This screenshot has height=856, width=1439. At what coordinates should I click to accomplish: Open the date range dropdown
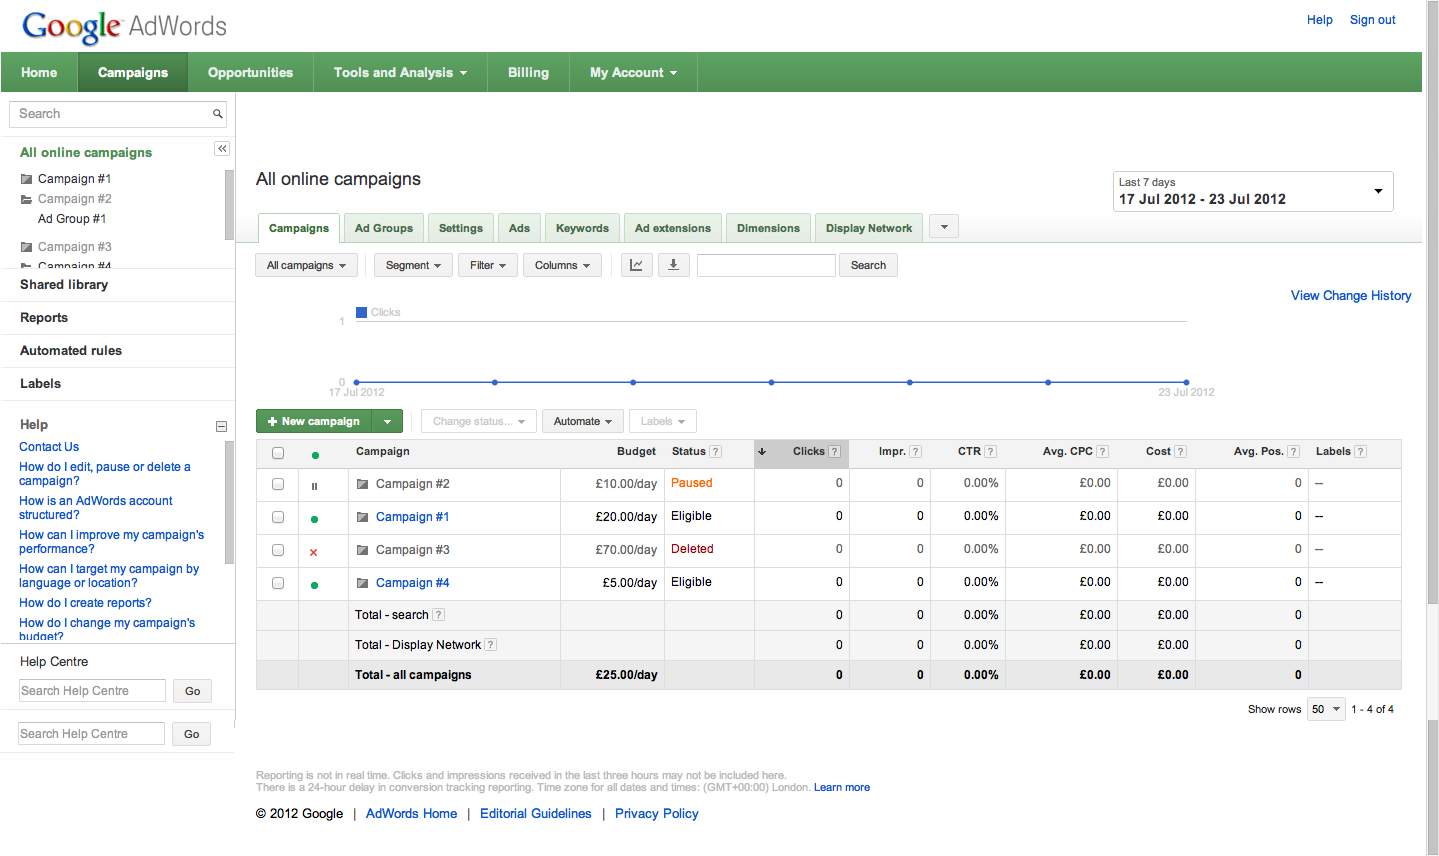[1253, 191]
